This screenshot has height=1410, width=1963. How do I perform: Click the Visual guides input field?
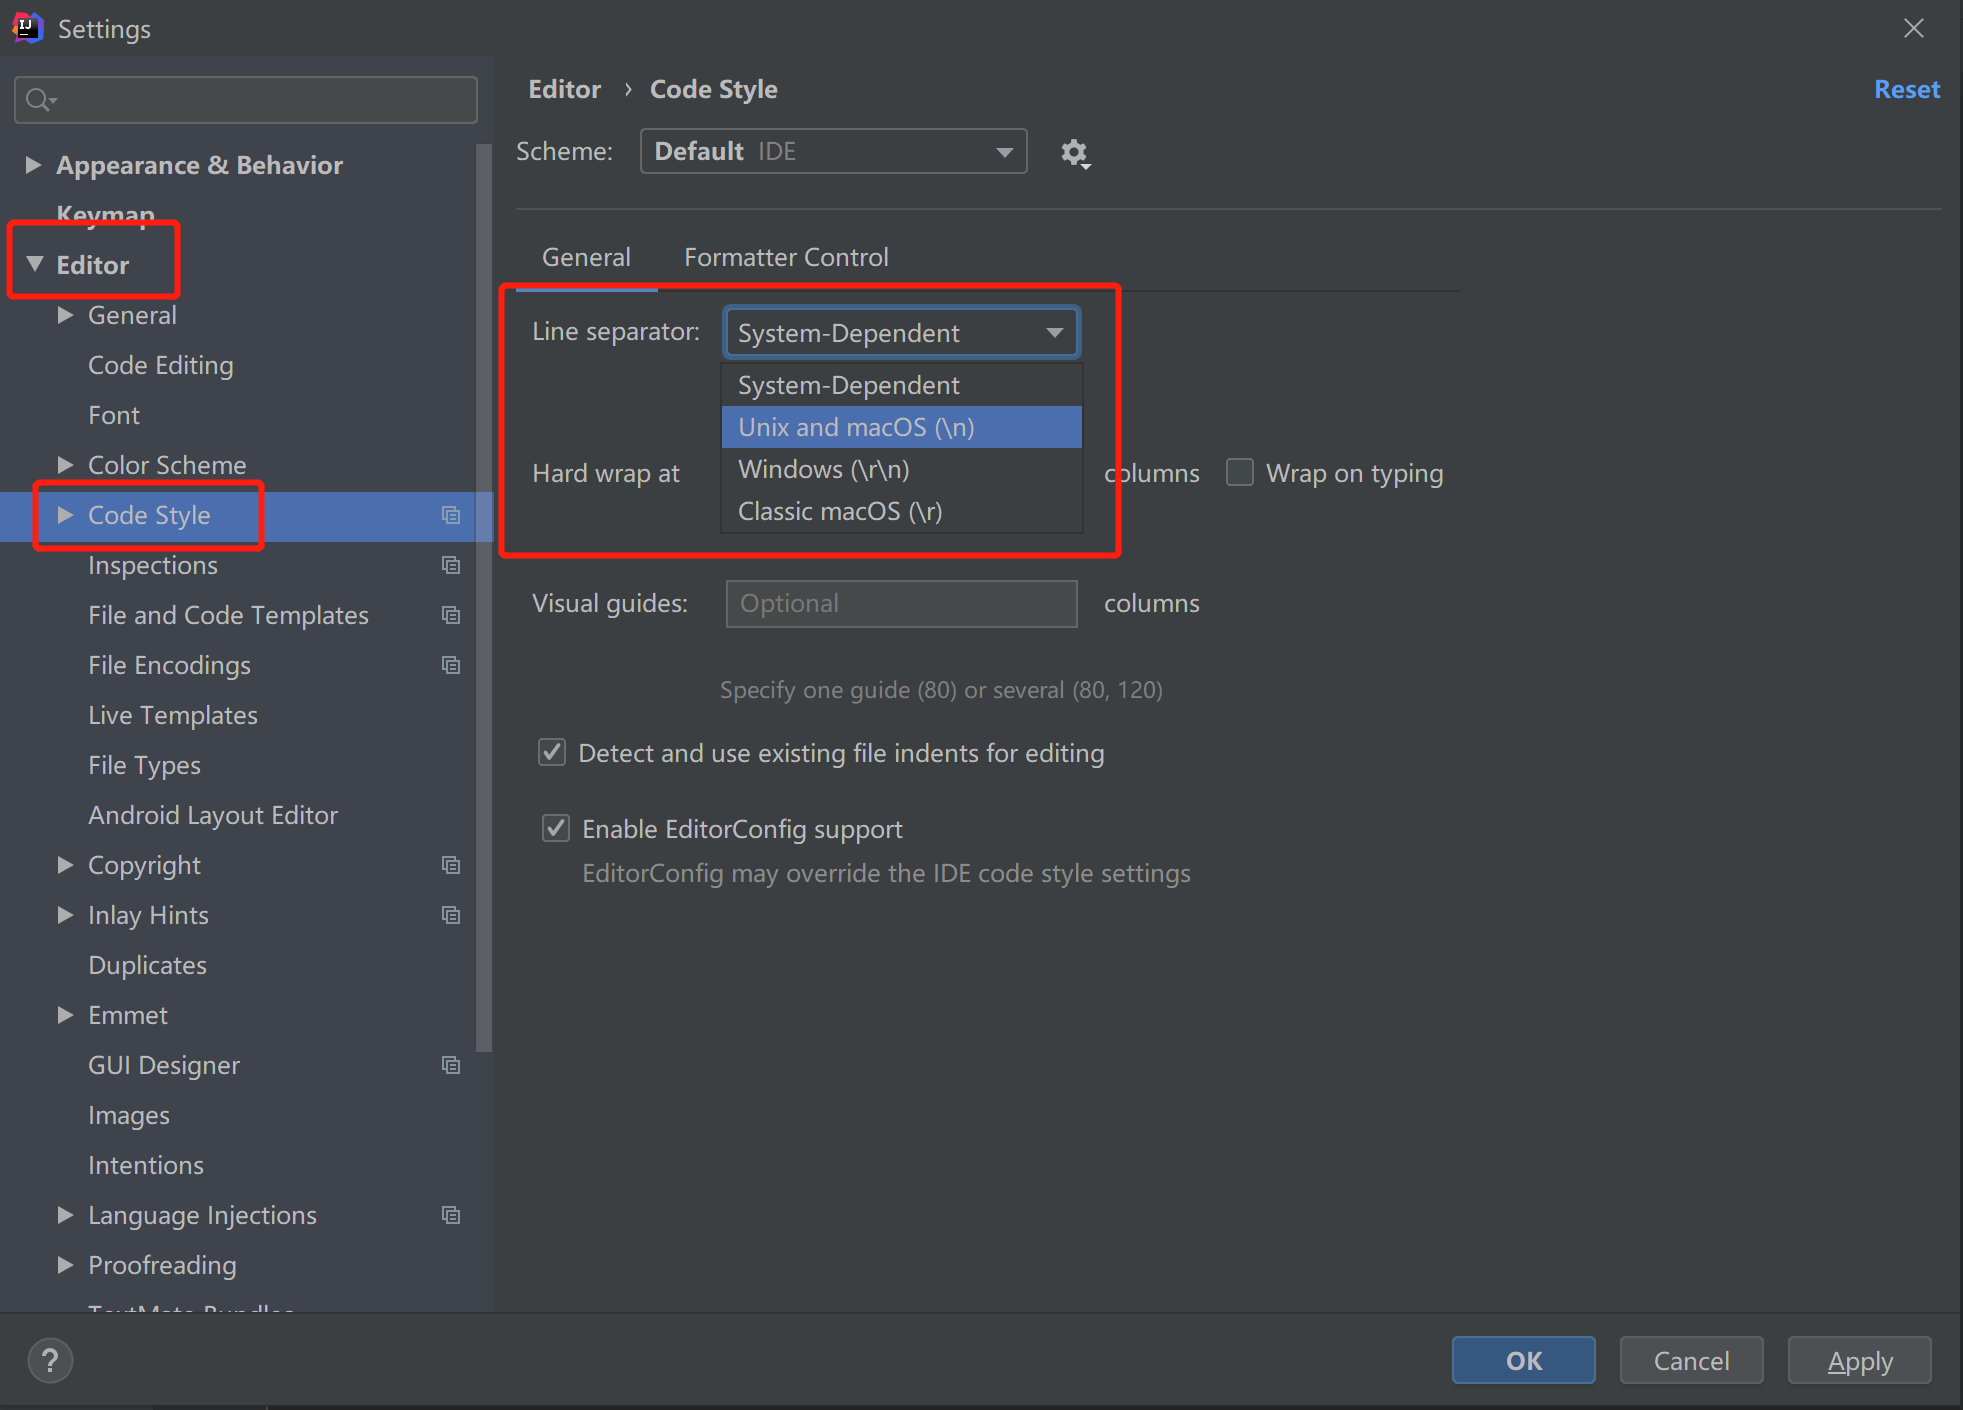click(901, 603)
